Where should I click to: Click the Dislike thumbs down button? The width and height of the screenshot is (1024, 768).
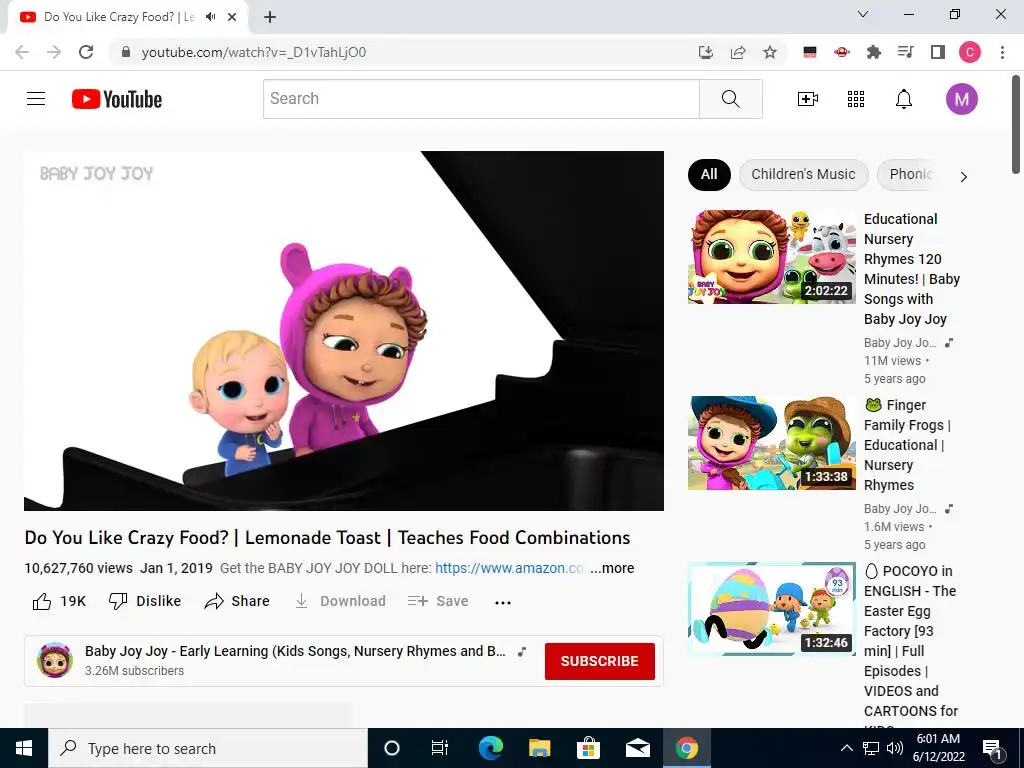pyautogui.click(x=145, y=601)
